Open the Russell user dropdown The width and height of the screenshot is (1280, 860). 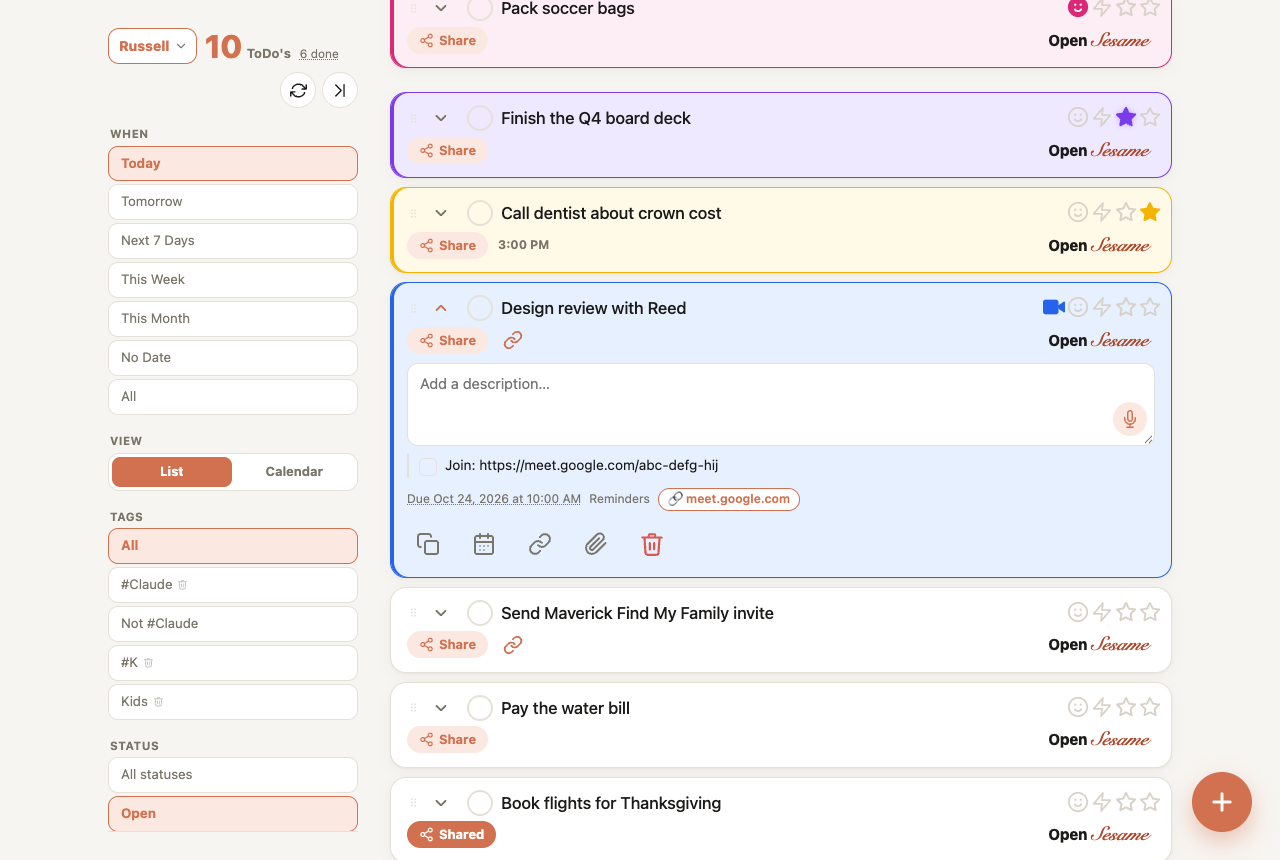[152, 46]
